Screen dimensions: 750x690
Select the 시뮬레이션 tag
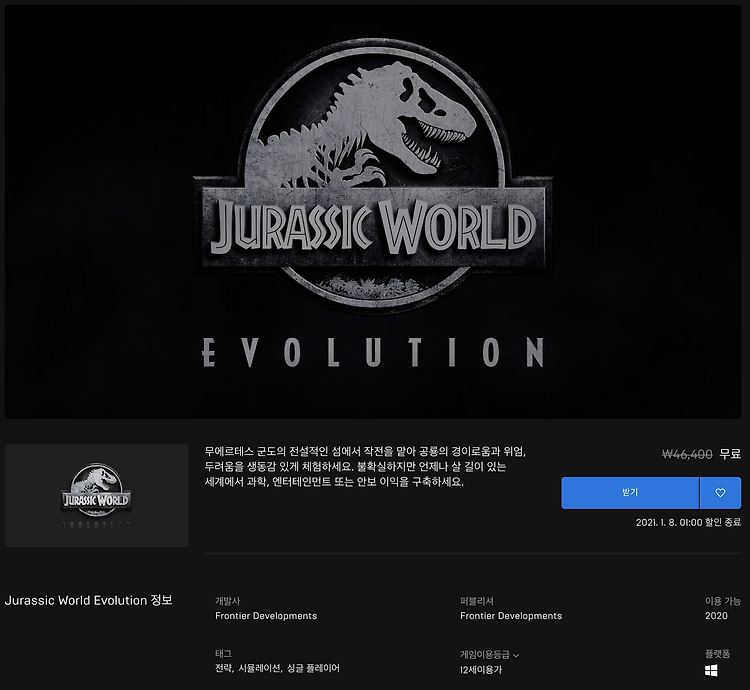point(260,668)
